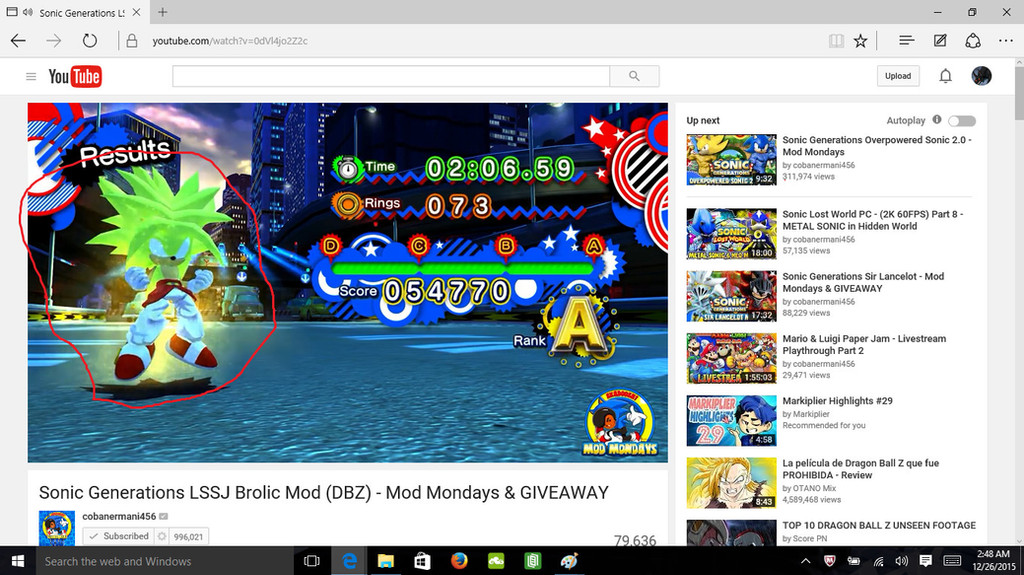Open Edge browser icon on taskbar
The height and width of the screenshot is (575, 1024).
349,561
